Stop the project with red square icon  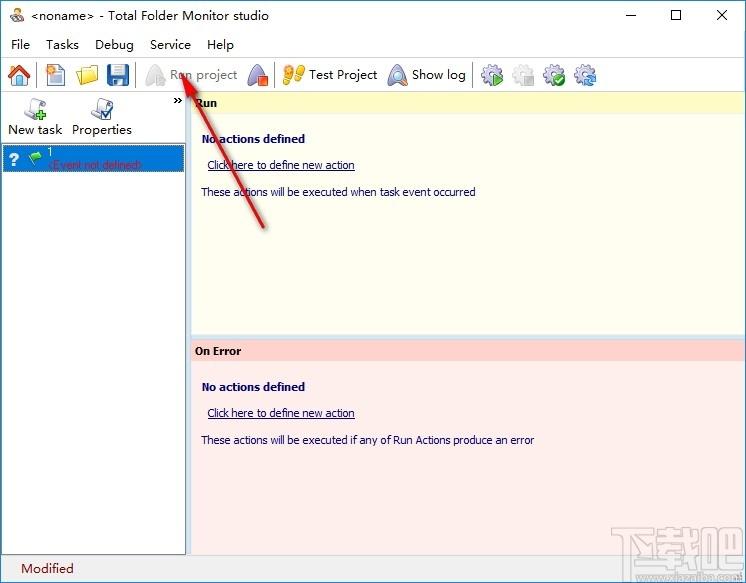pos(258,75)
